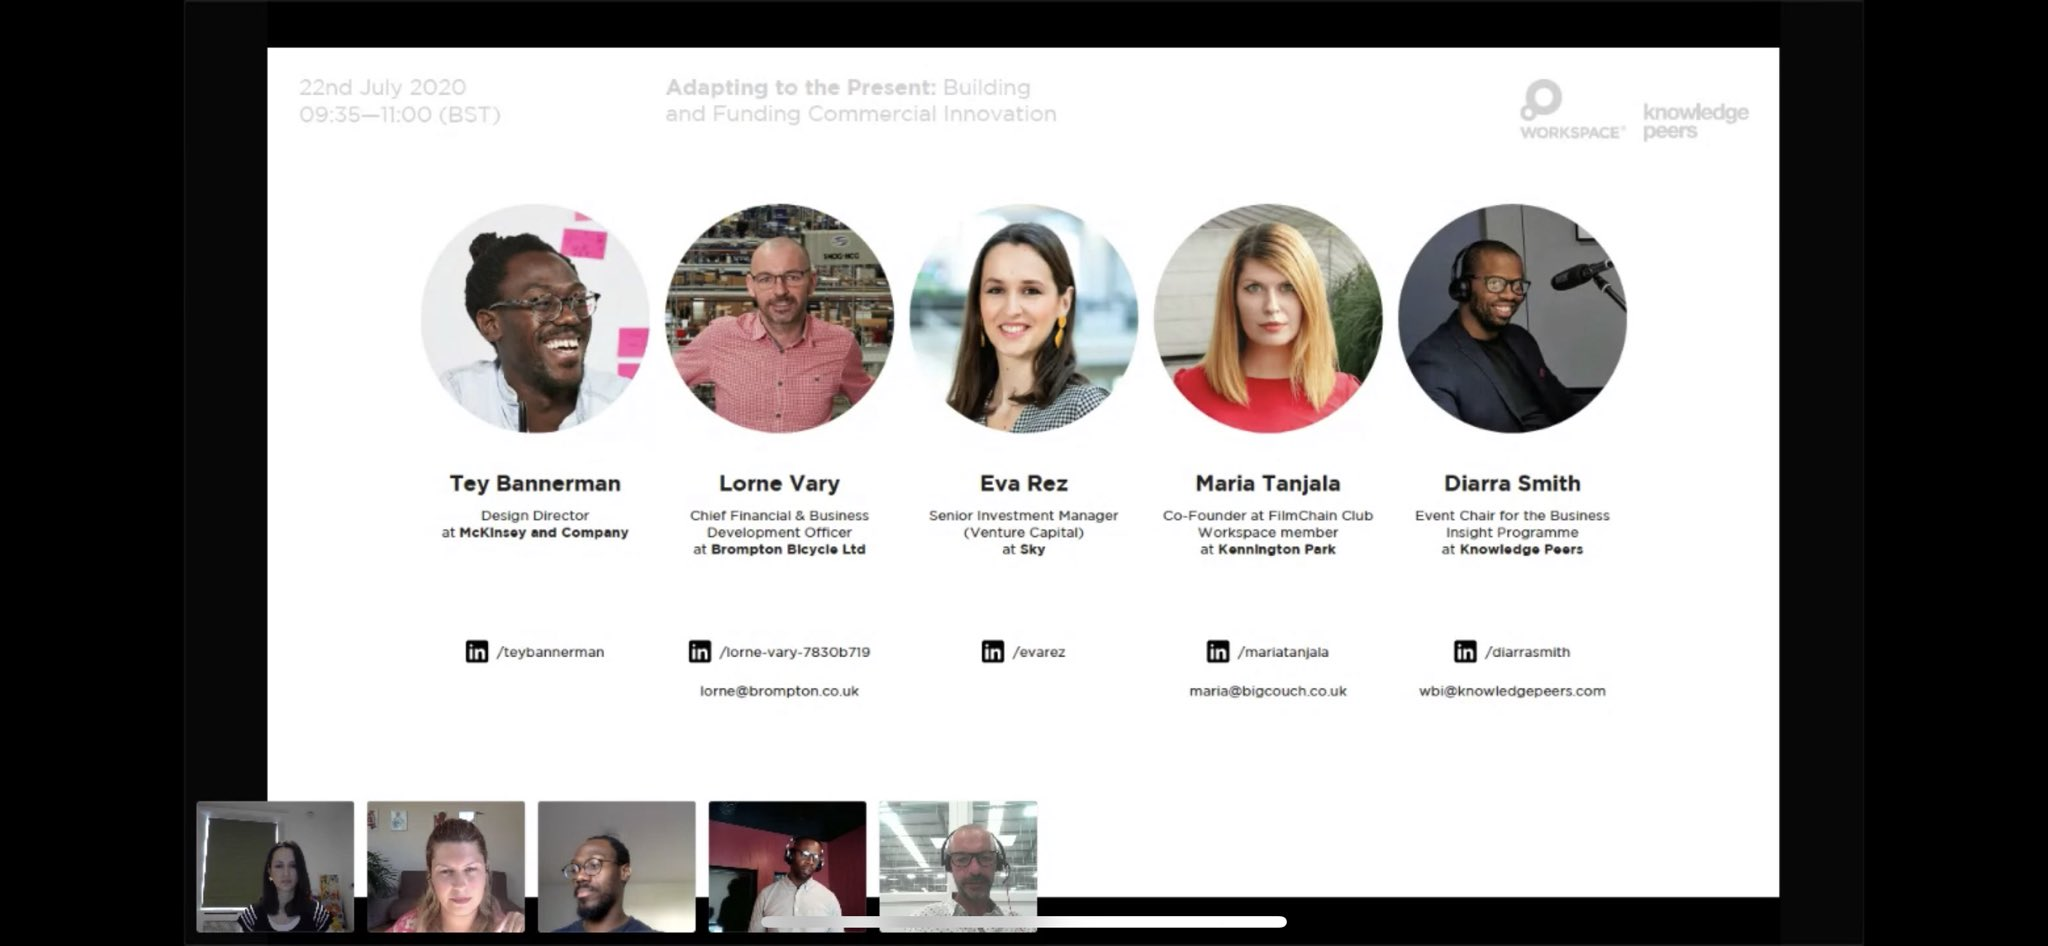Select Lorne Vary's circular profile photo
The image size is (2048, 946).
point(780,319)
